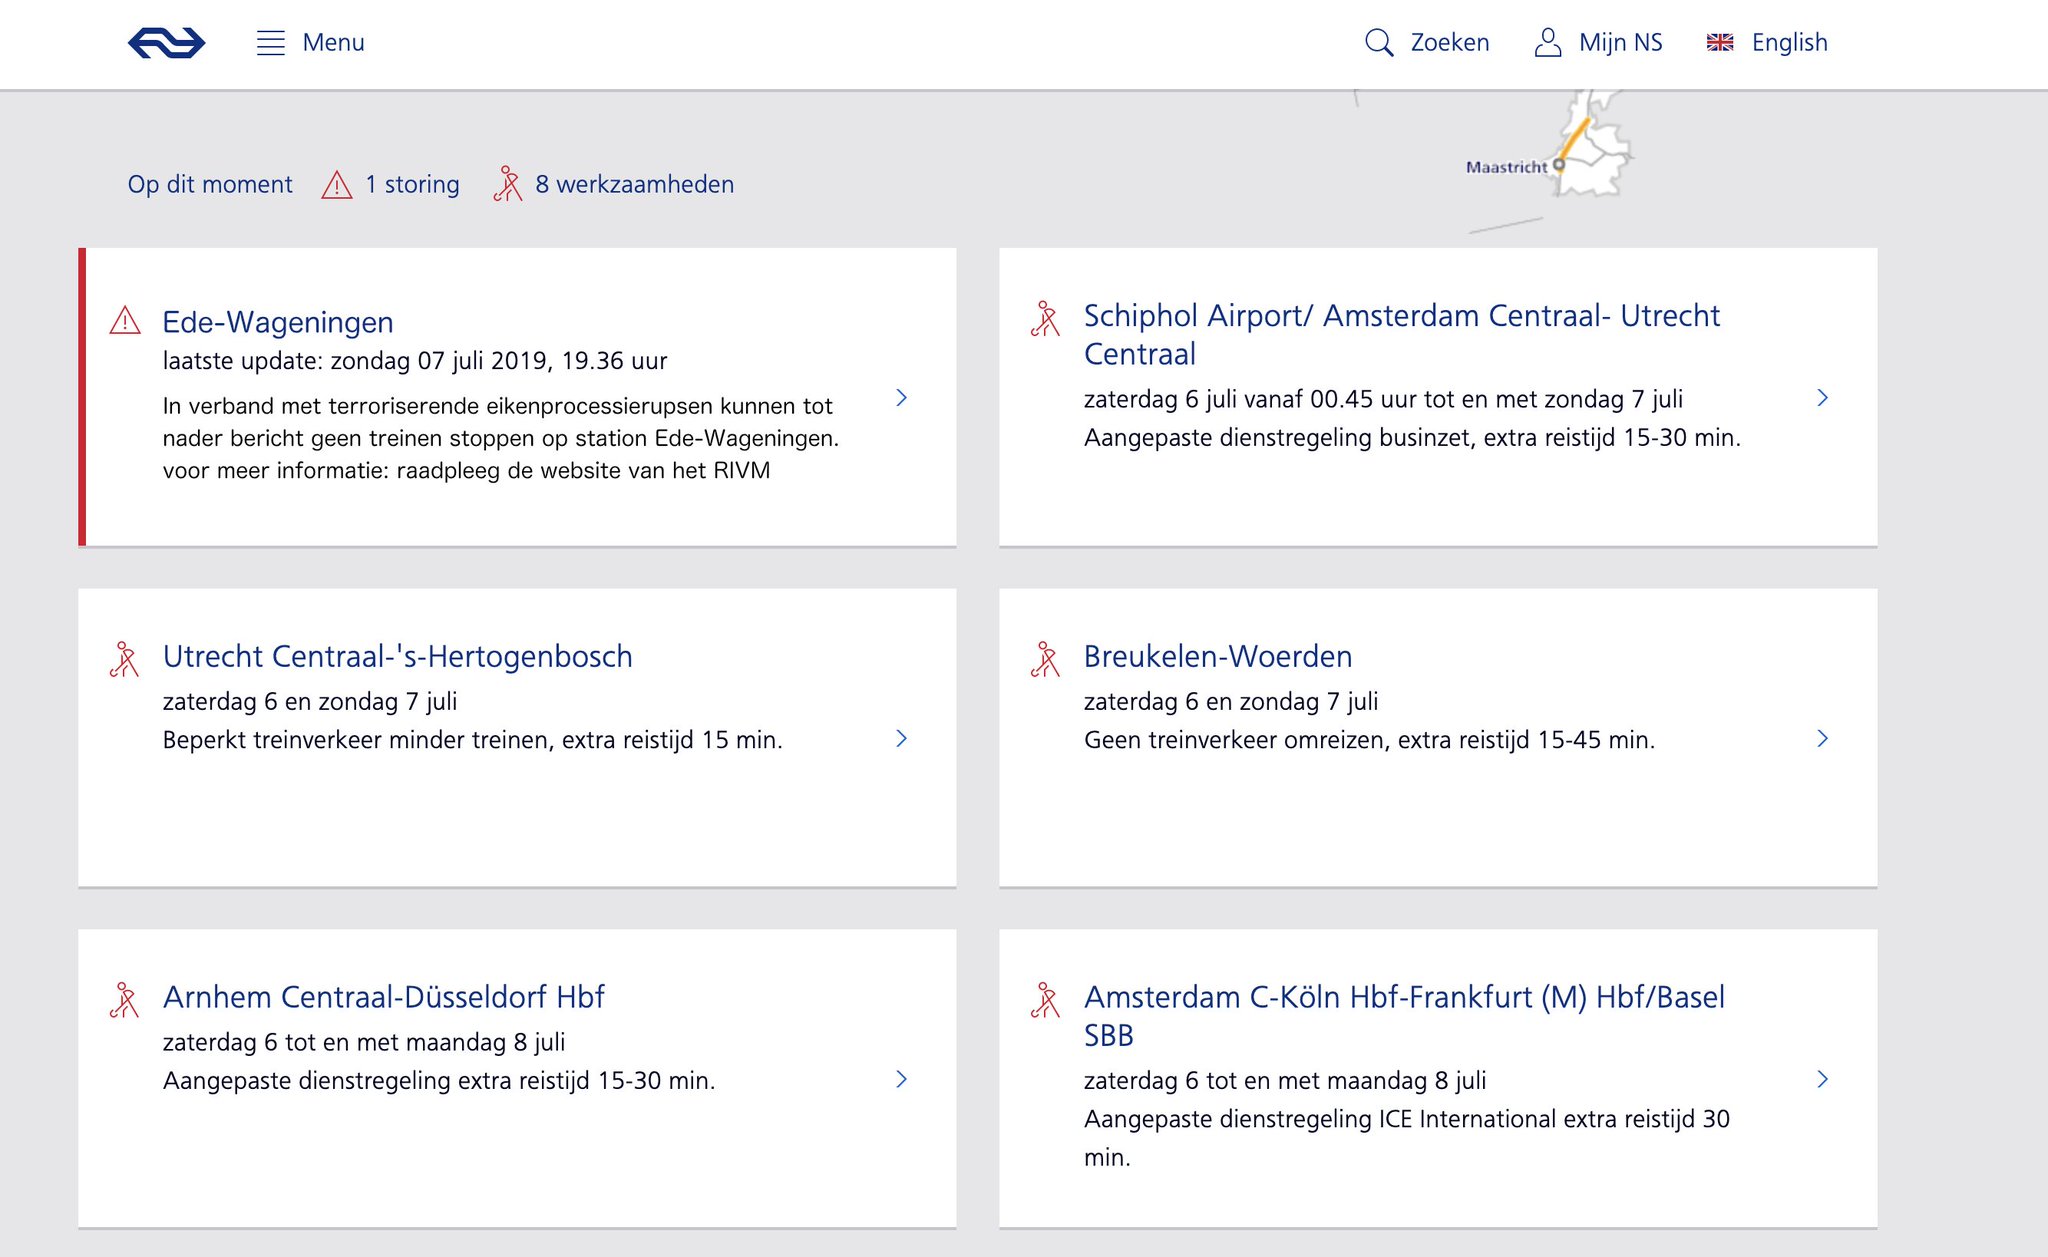Open the Ede-Wageningen disruption title

[278, 322]
